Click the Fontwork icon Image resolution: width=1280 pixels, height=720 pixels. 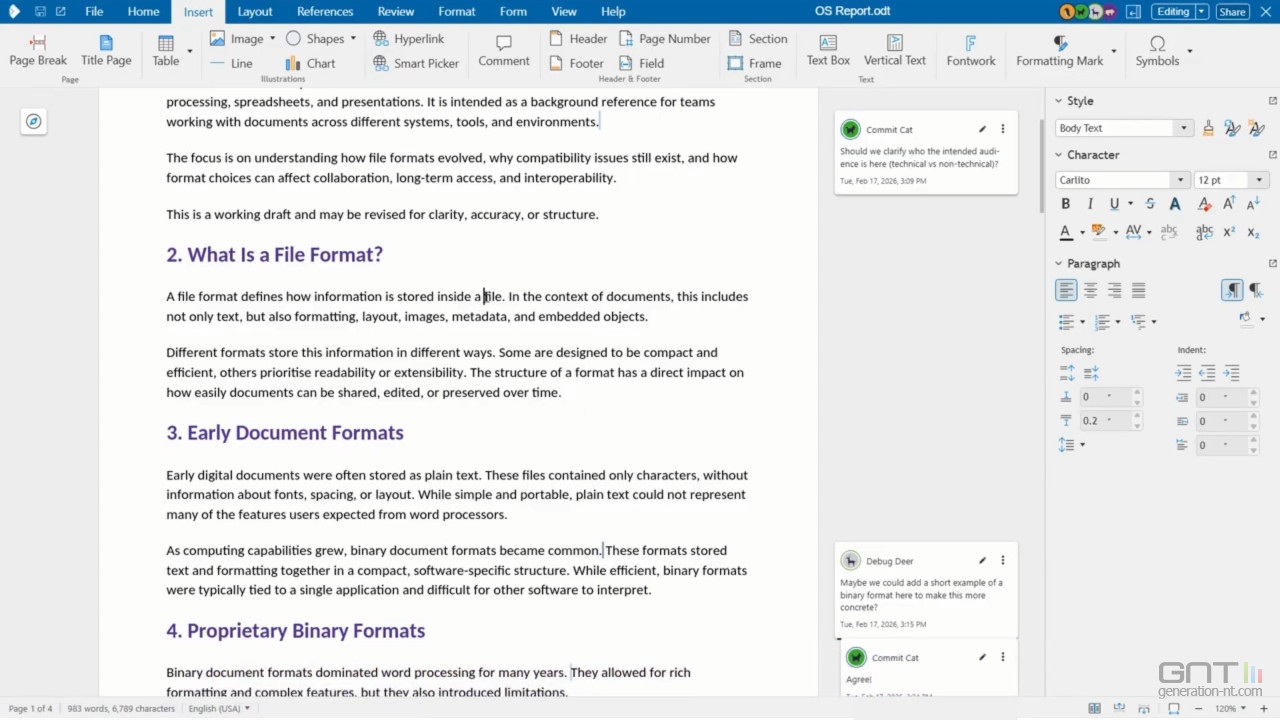pyautogui.click(x=970, y=50)
